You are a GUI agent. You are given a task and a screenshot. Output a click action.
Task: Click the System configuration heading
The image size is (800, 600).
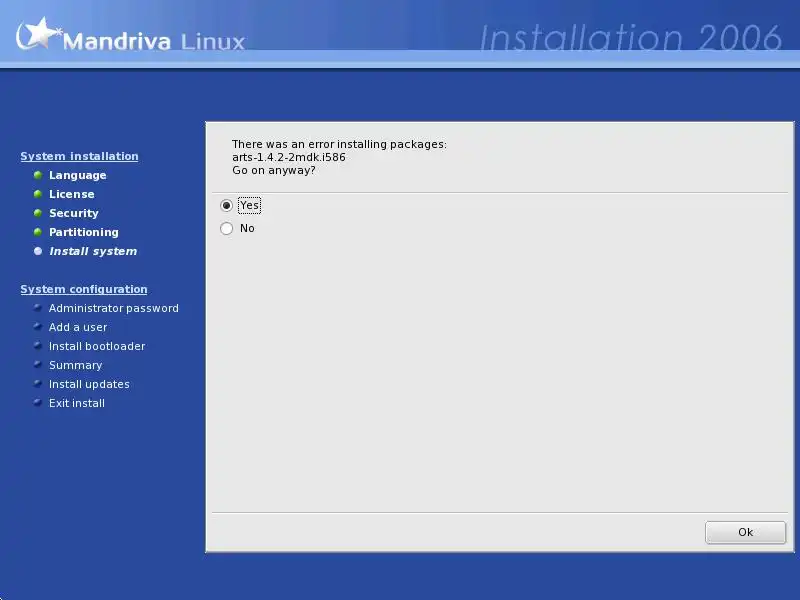pyautogui.click(x=84, y=289)
